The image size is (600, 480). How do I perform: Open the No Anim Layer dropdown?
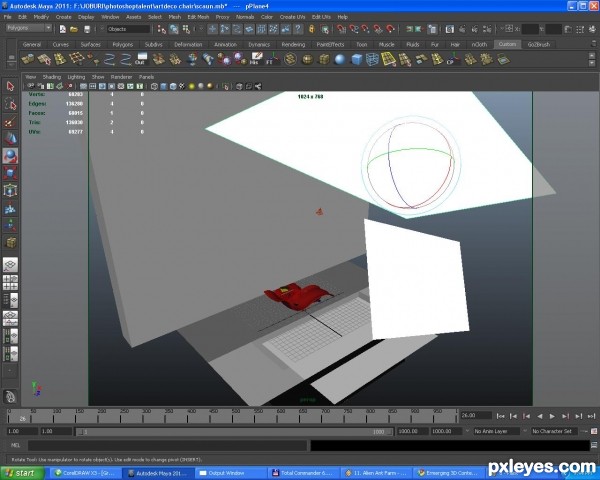[x=496, y=431]
